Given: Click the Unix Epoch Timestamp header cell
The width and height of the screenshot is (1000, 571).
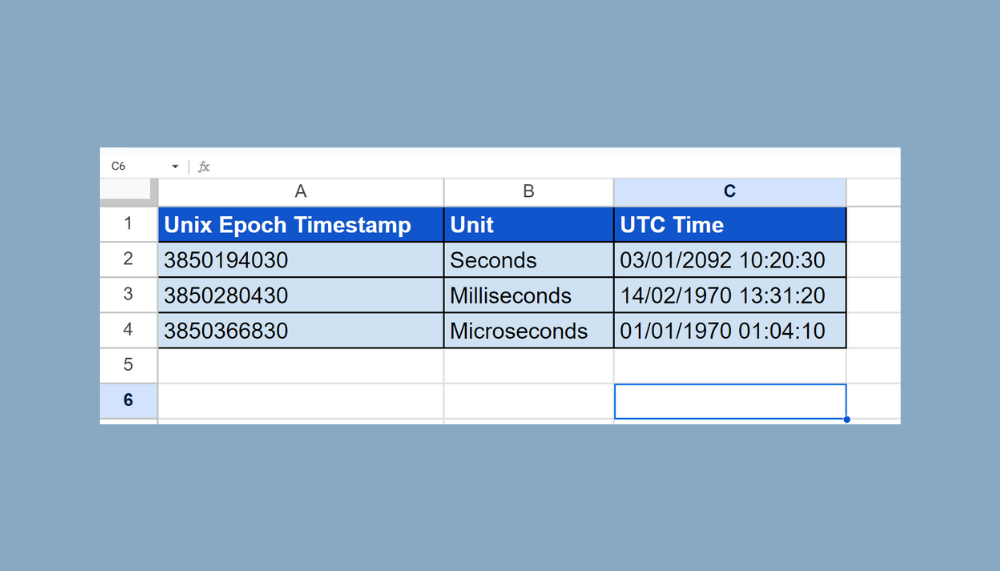Looking at the screenshot, I should [x=300, y=225].
